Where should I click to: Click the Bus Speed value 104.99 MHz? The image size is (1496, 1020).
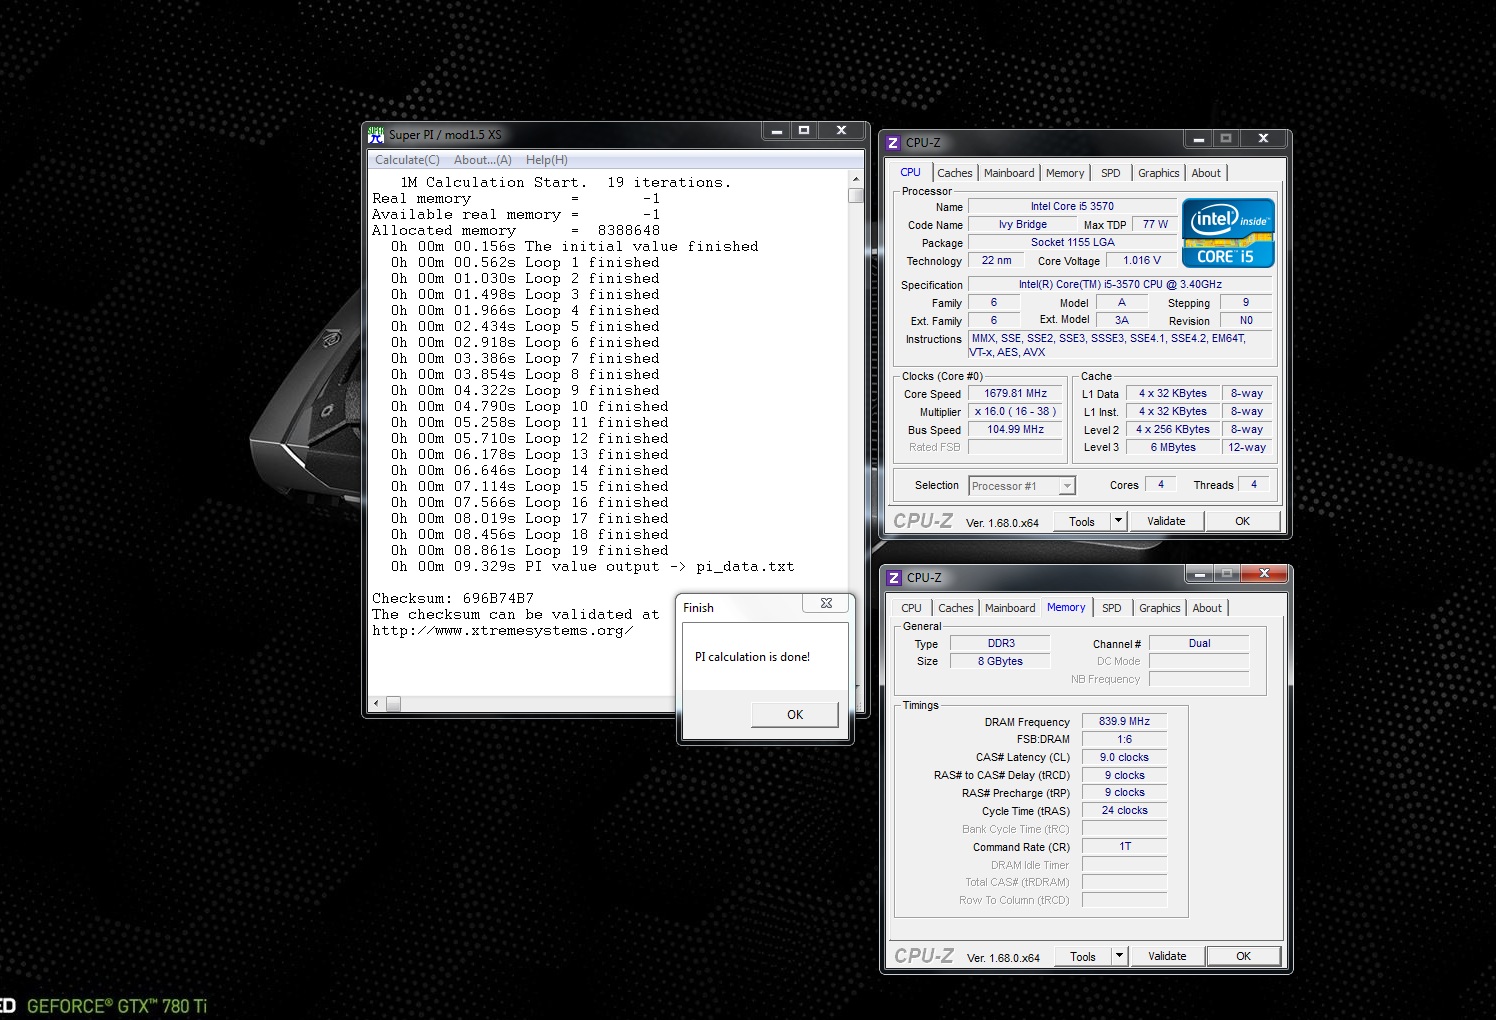[1015, 430]
